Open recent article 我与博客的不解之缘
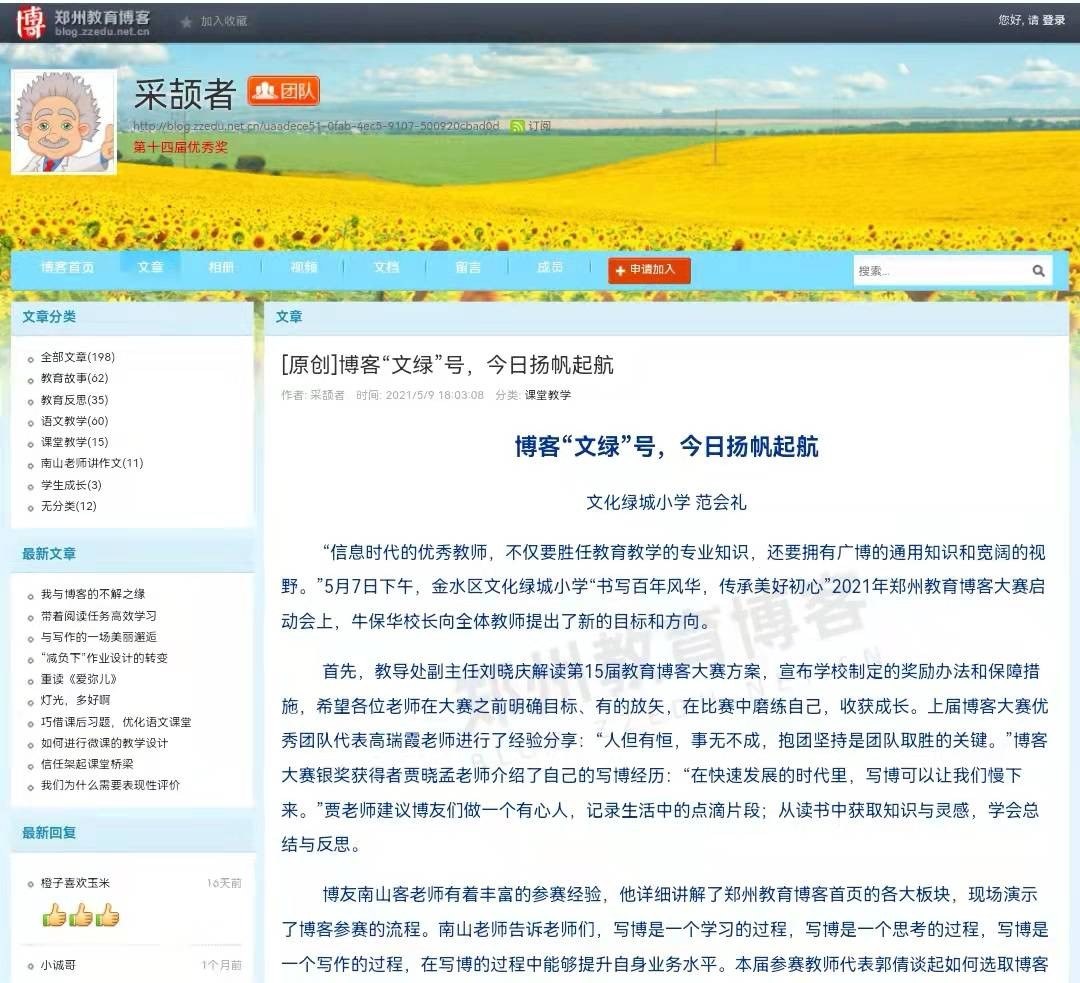This screenshot has width=1080, height=983. pos(93,594)
